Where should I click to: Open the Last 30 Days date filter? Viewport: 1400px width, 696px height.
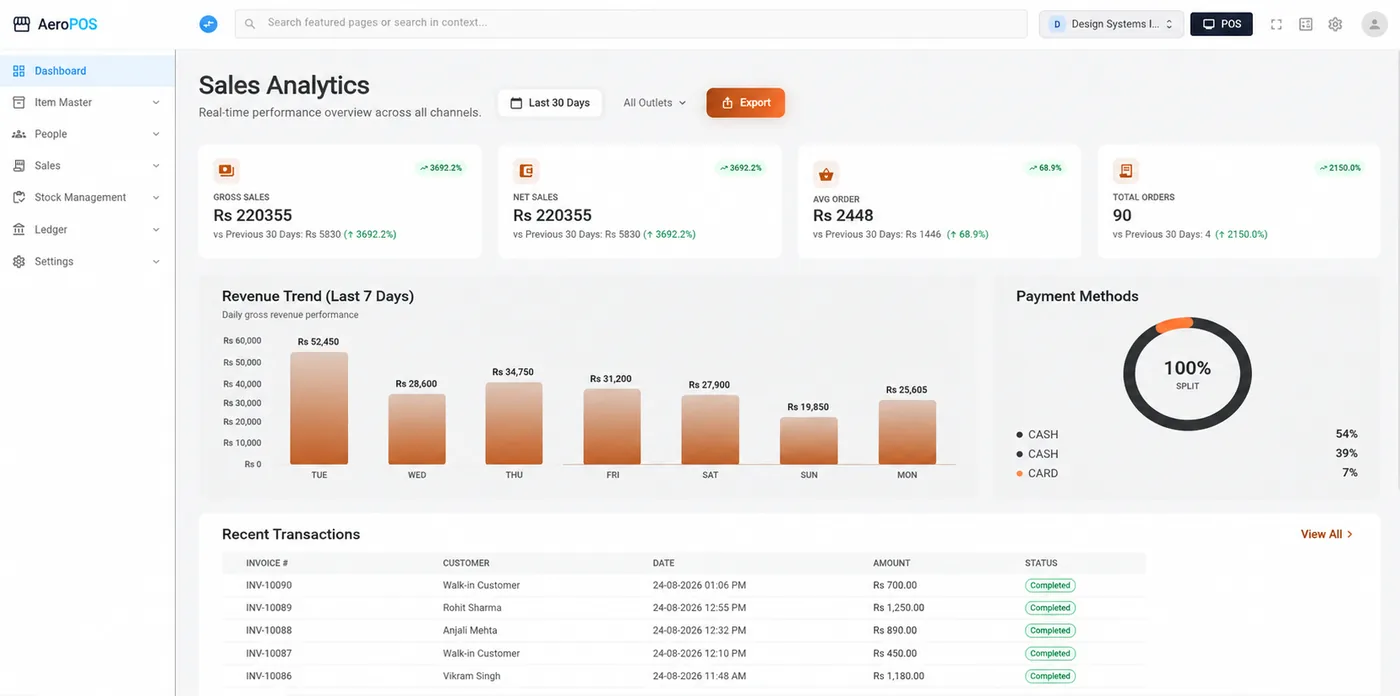[550, 103]
